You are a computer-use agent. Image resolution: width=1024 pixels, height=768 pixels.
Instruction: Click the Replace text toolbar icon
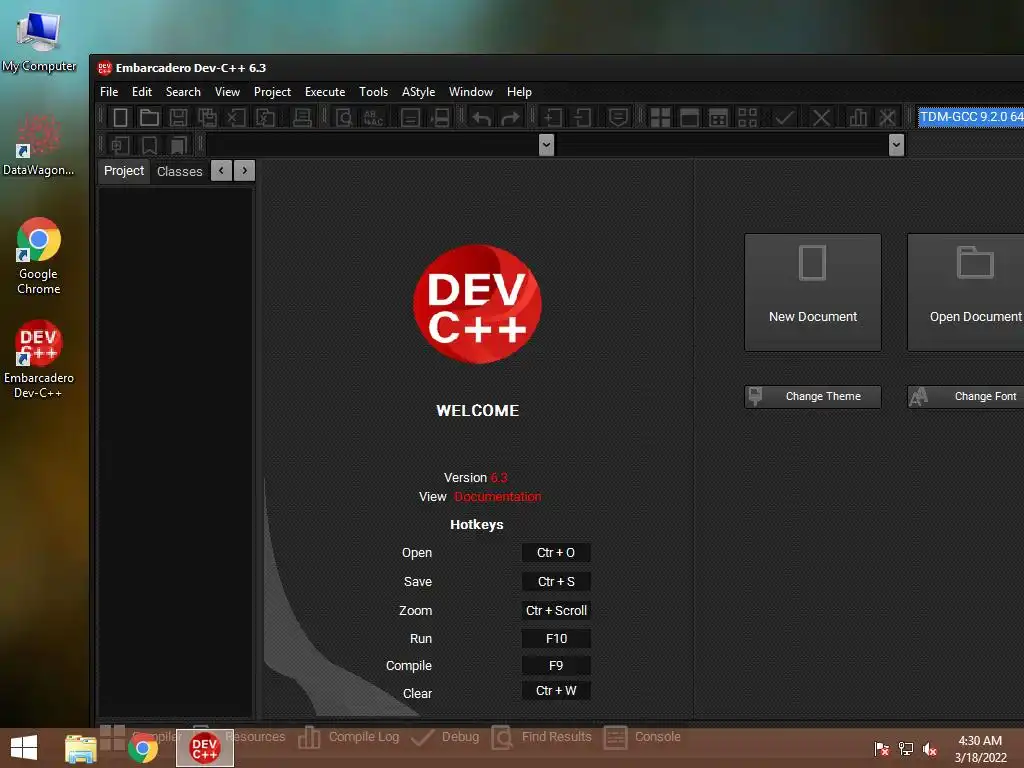tap(374, 118)
